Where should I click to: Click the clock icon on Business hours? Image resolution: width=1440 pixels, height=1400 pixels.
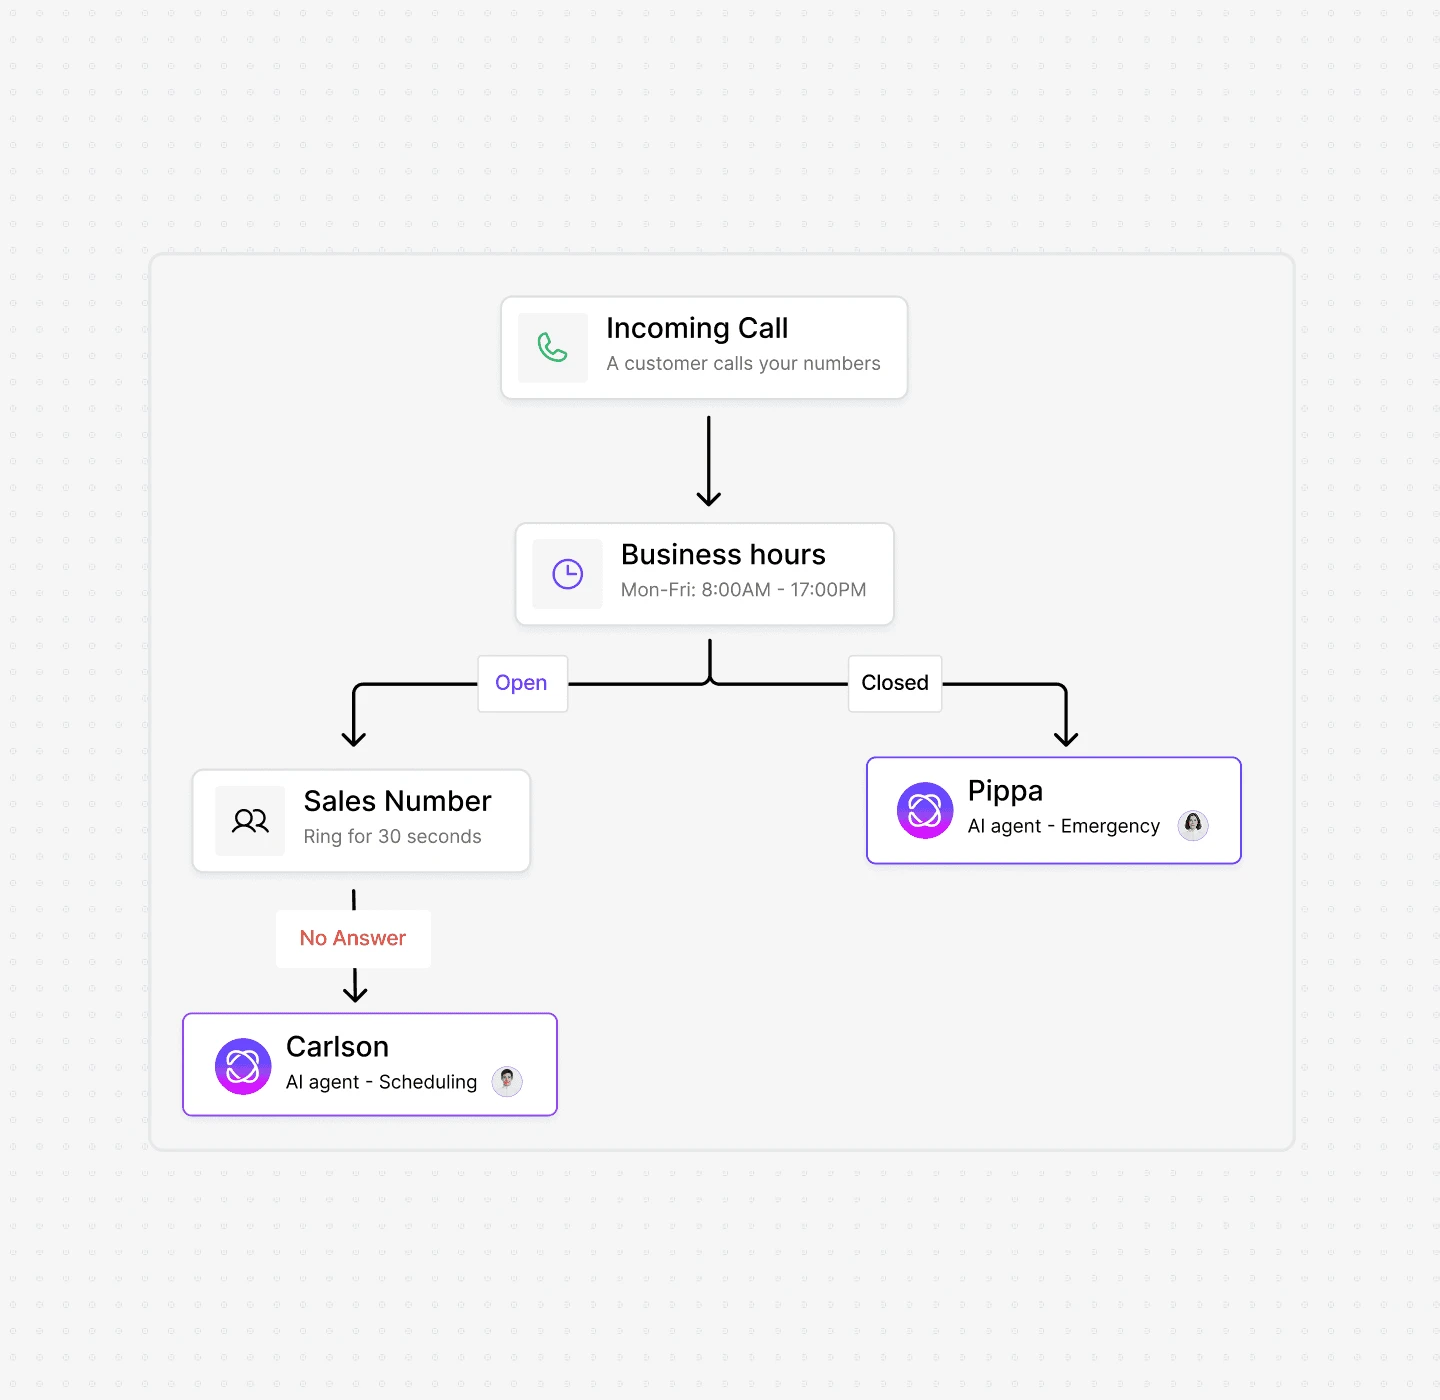(x=568, y=574)
